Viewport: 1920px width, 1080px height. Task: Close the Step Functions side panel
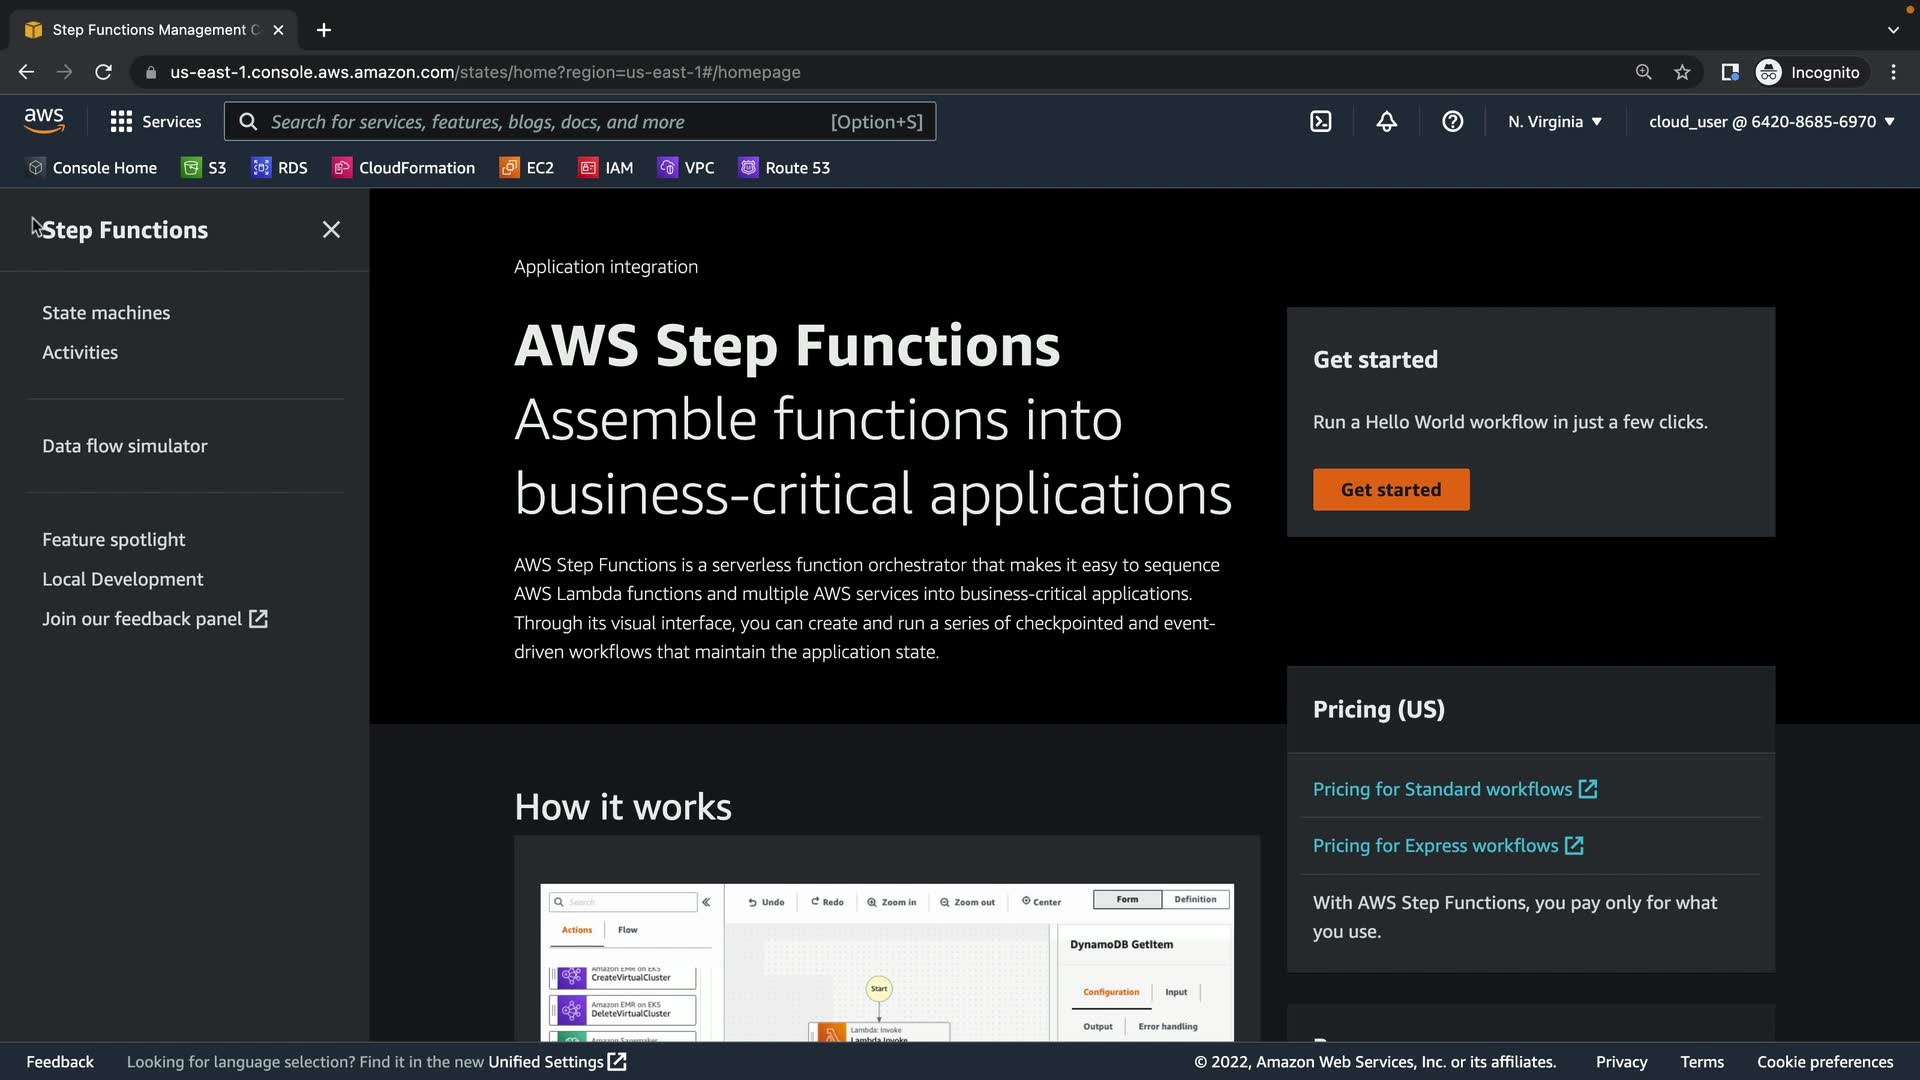pyautogui.click(x=331, y=229)
